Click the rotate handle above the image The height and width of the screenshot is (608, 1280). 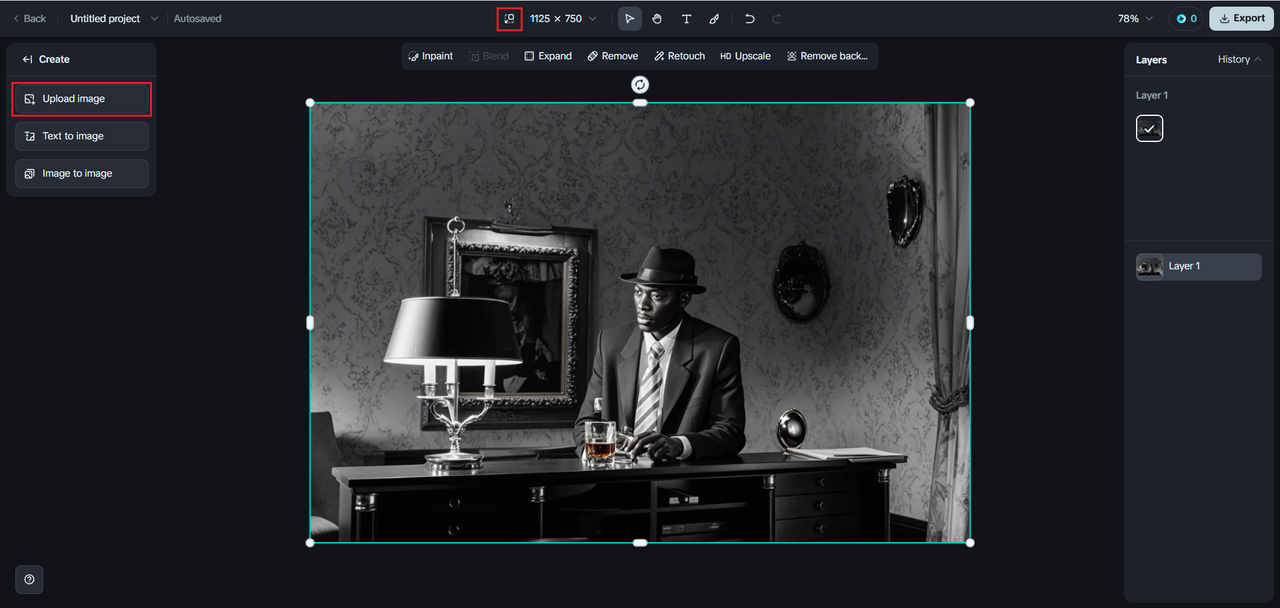pyautogui.click(x=640, y=85)
